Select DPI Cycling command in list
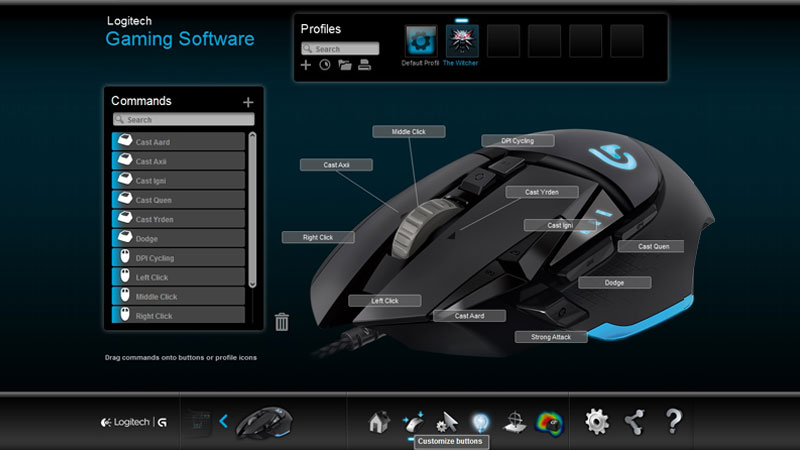800x450 pixels. click(x=179, y=258)
